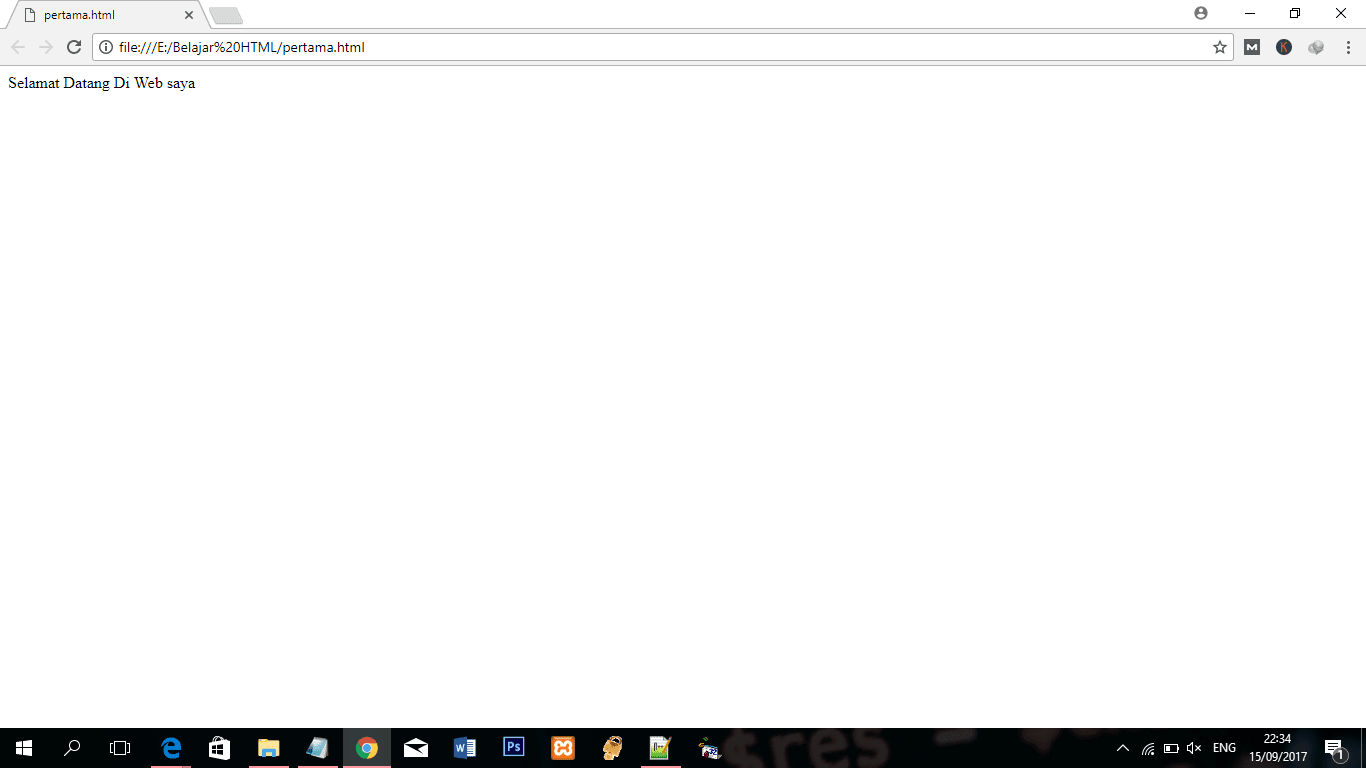Screen dimensions: 1366x768
Task: Open File Explorer from the taskbar
Action: [x=268, y=748]
